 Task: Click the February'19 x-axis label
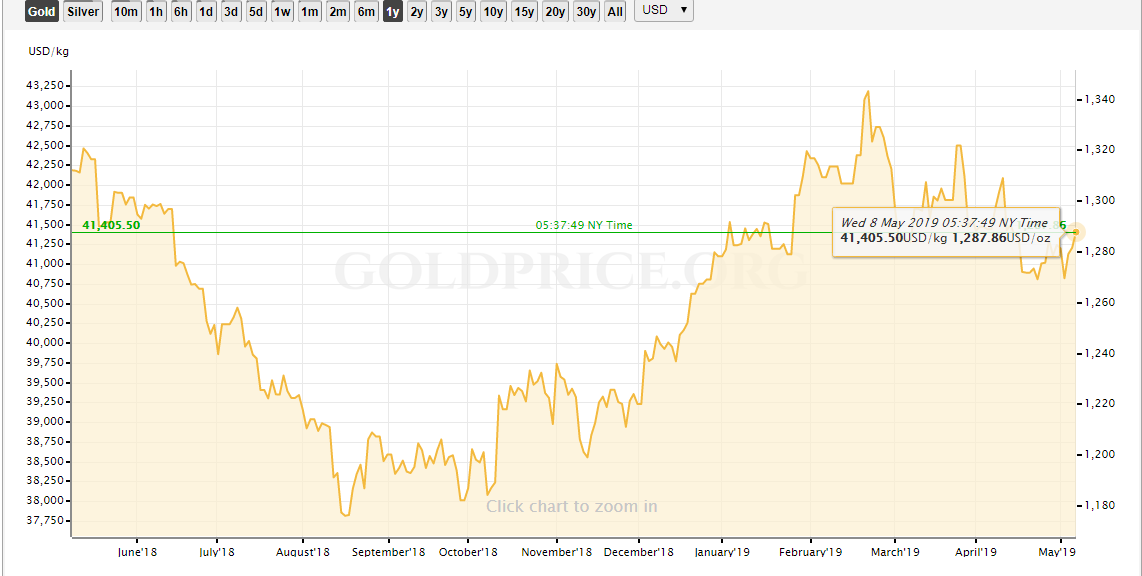[x=811, y=553]
